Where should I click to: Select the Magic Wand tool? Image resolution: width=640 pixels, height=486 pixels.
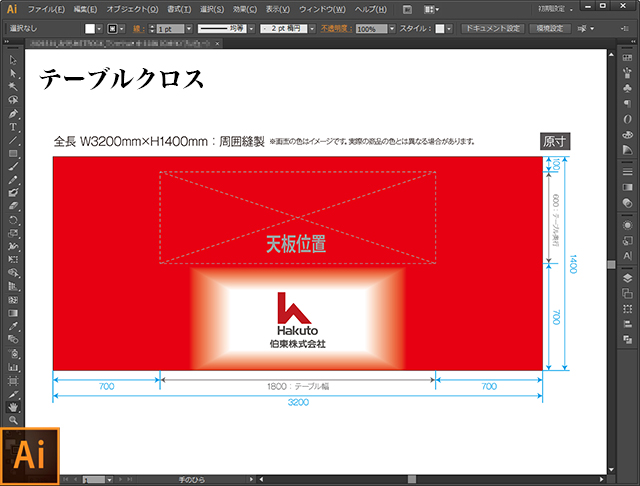tap(13, 87)
